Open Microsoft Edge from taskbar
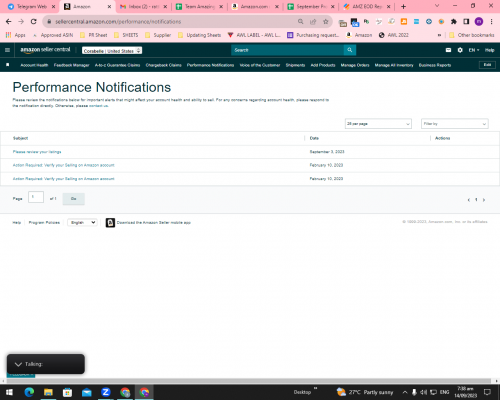The width and height of the screenshot is (500, 400). pos(29,392)
